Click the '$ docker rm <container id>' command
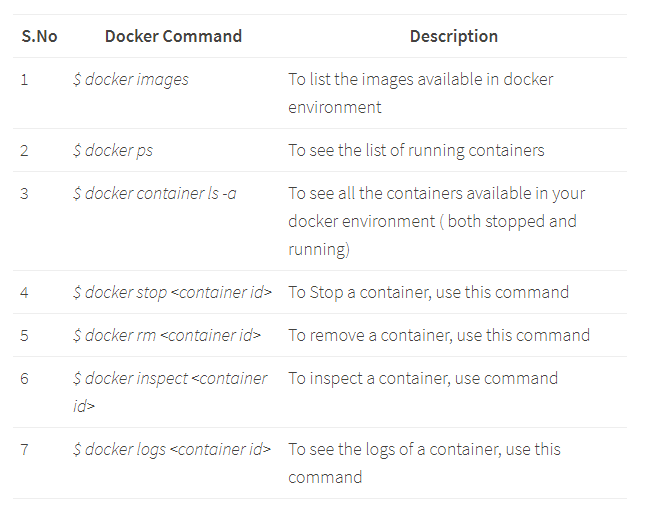The height and width of the screenshot is (518, 648). (x=166, y=335)
